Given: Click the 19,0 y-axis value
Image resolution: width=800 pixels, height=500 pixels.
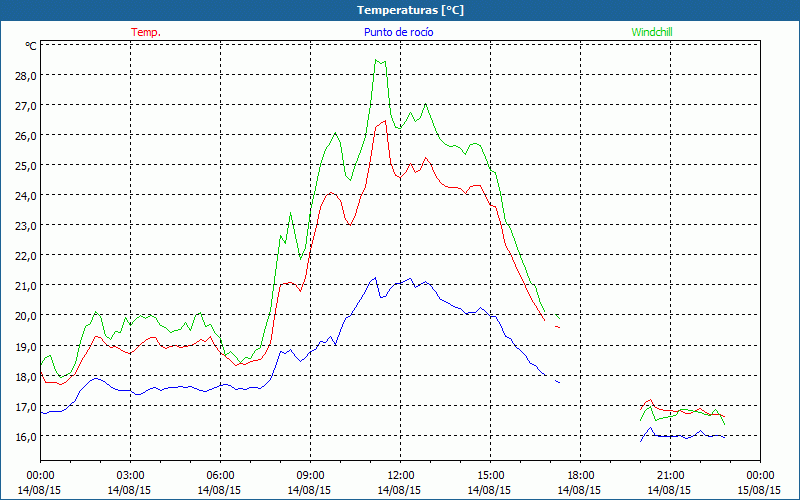Looking at the screenshot, I should click(27, 346).
